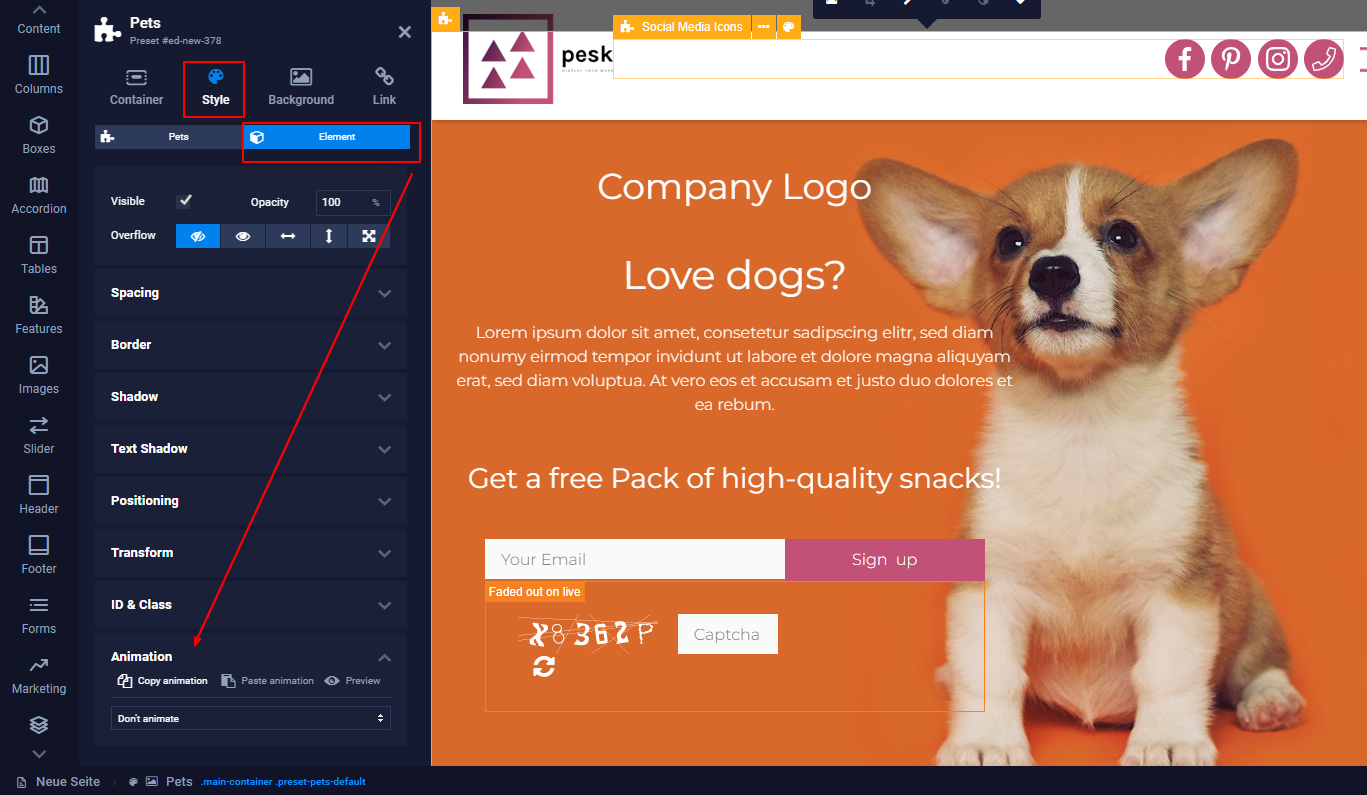Open the Columns panel in sidebar
This screenshot has height=795, width=1367.
38,75
